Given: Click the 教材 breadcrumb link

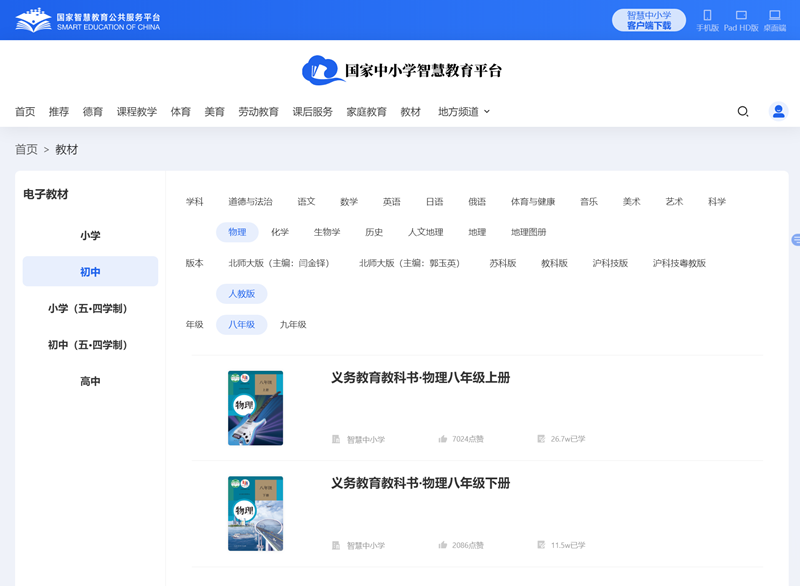Looking at the screenshot, I should click(66, 149).
